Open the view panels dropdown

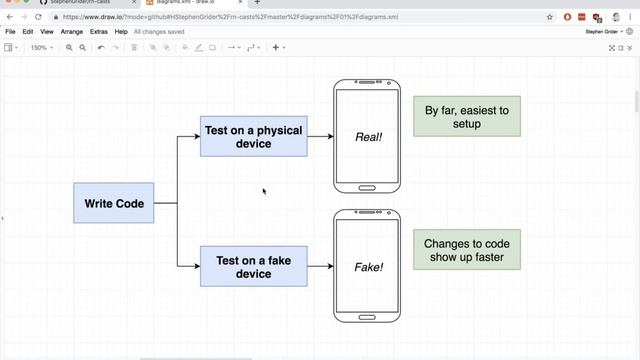coord(11,48)
